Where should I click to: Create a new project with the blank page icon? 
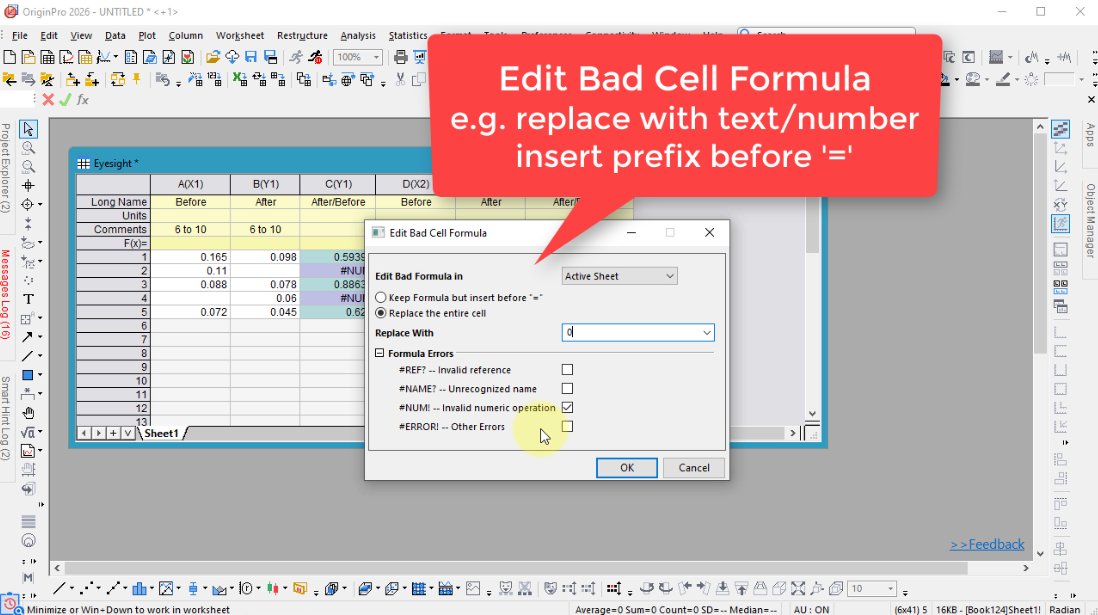point(10,57)
